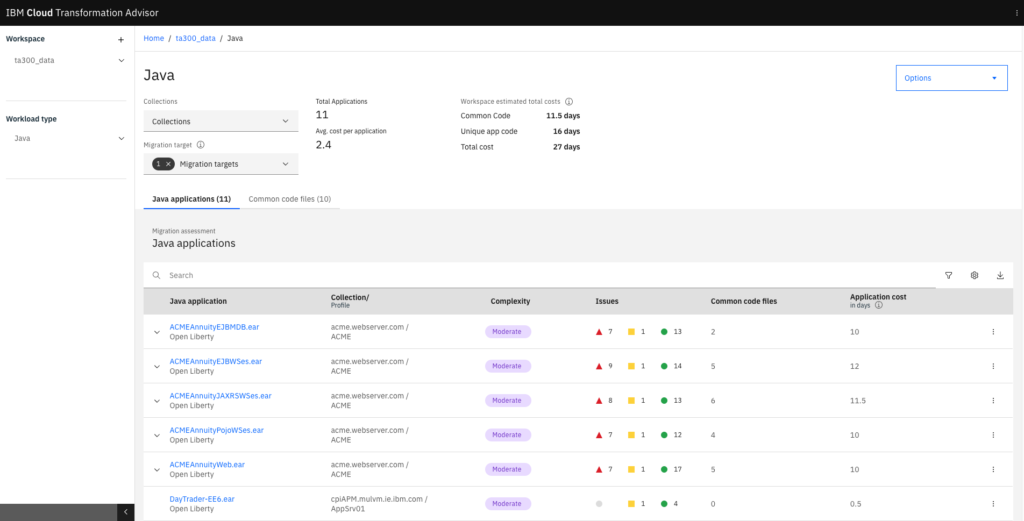Click info icon beside Workspace estimated total costs
The width and height of the screenshot is (1024, 521).
(569, 102)
